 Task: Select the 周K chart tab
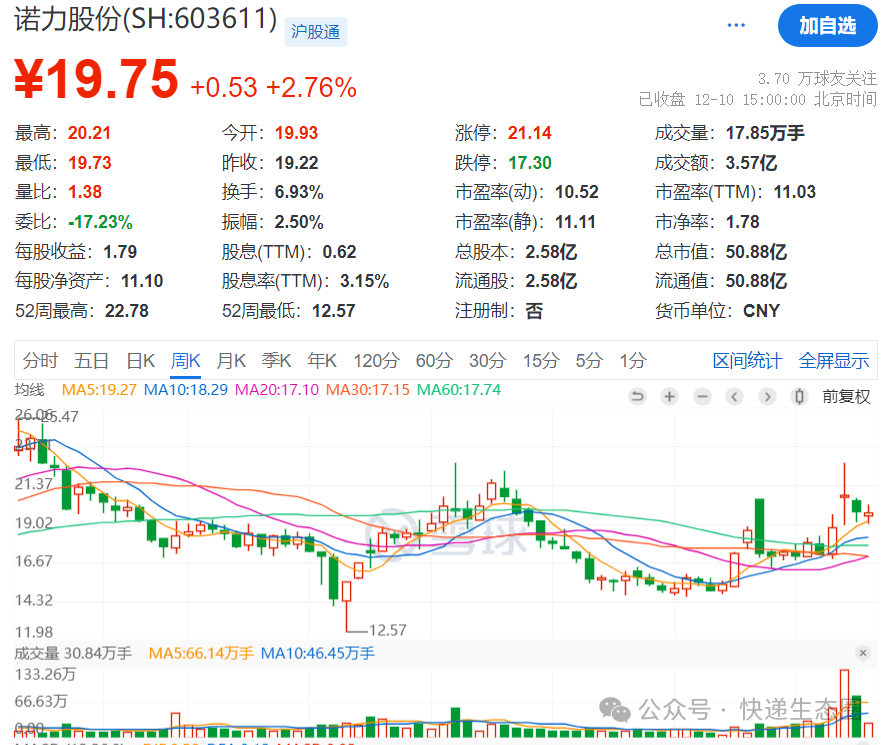[x=185, y=360]
